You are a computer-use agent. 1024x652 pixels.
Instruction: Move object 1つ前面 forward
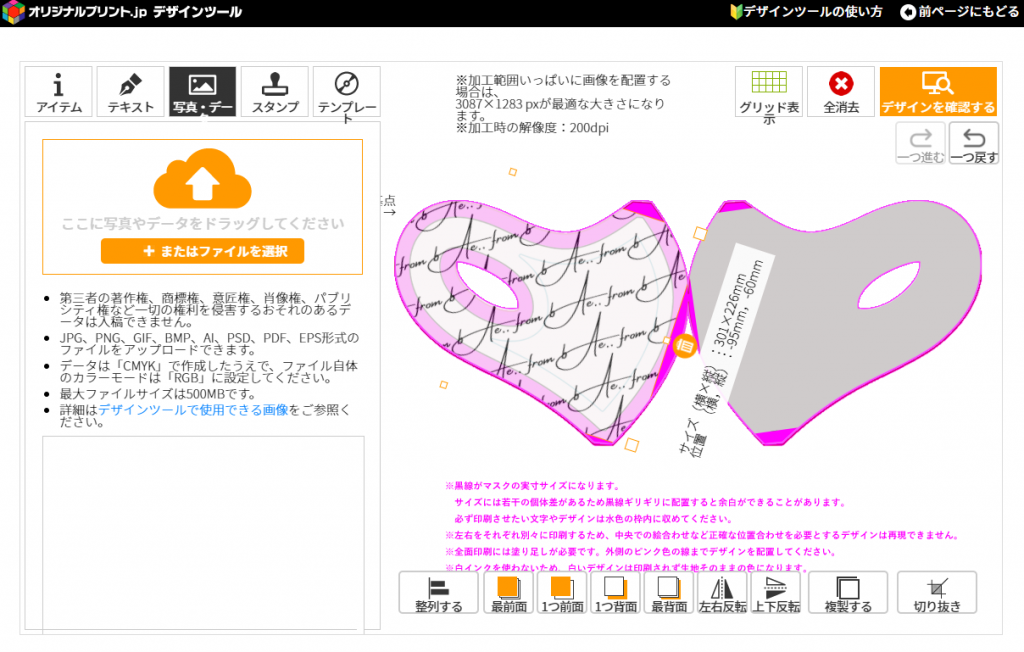(x=562, y=593)
